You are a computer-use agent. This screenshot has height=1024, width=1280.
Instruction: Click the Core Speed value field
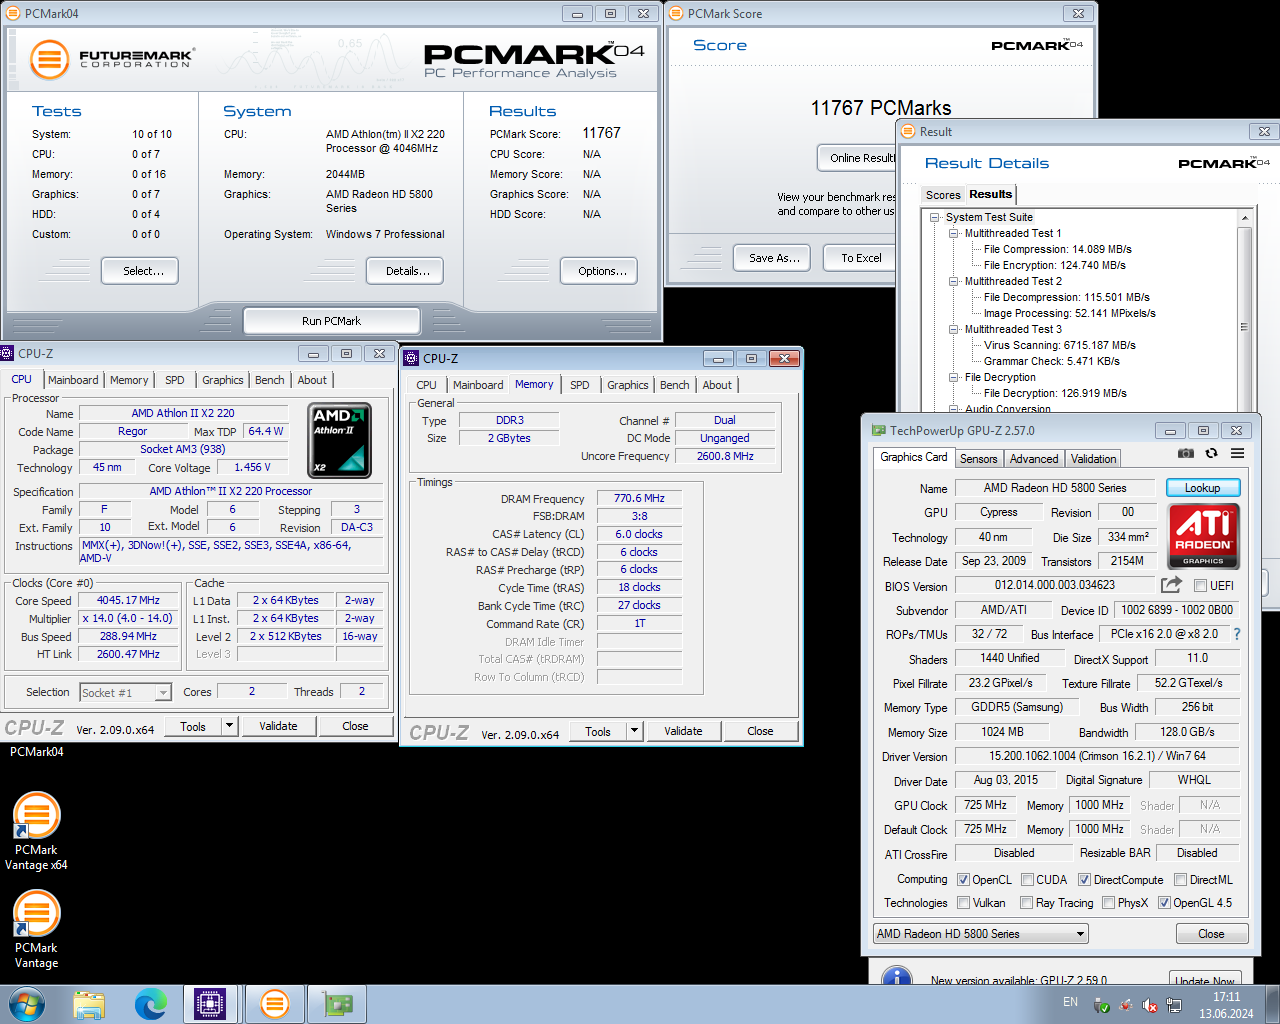click(x=128, y=601)
